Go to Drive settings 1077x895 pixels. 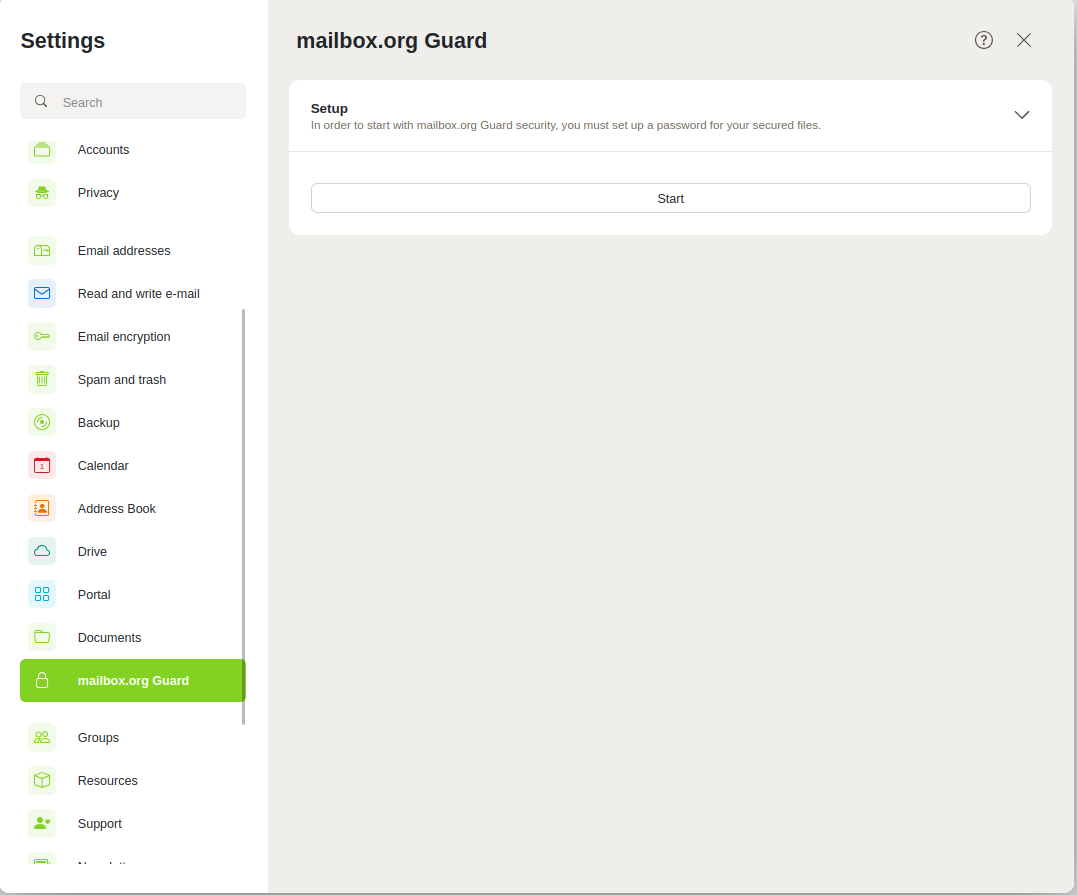pyautogui.click(x=133, y=552)
